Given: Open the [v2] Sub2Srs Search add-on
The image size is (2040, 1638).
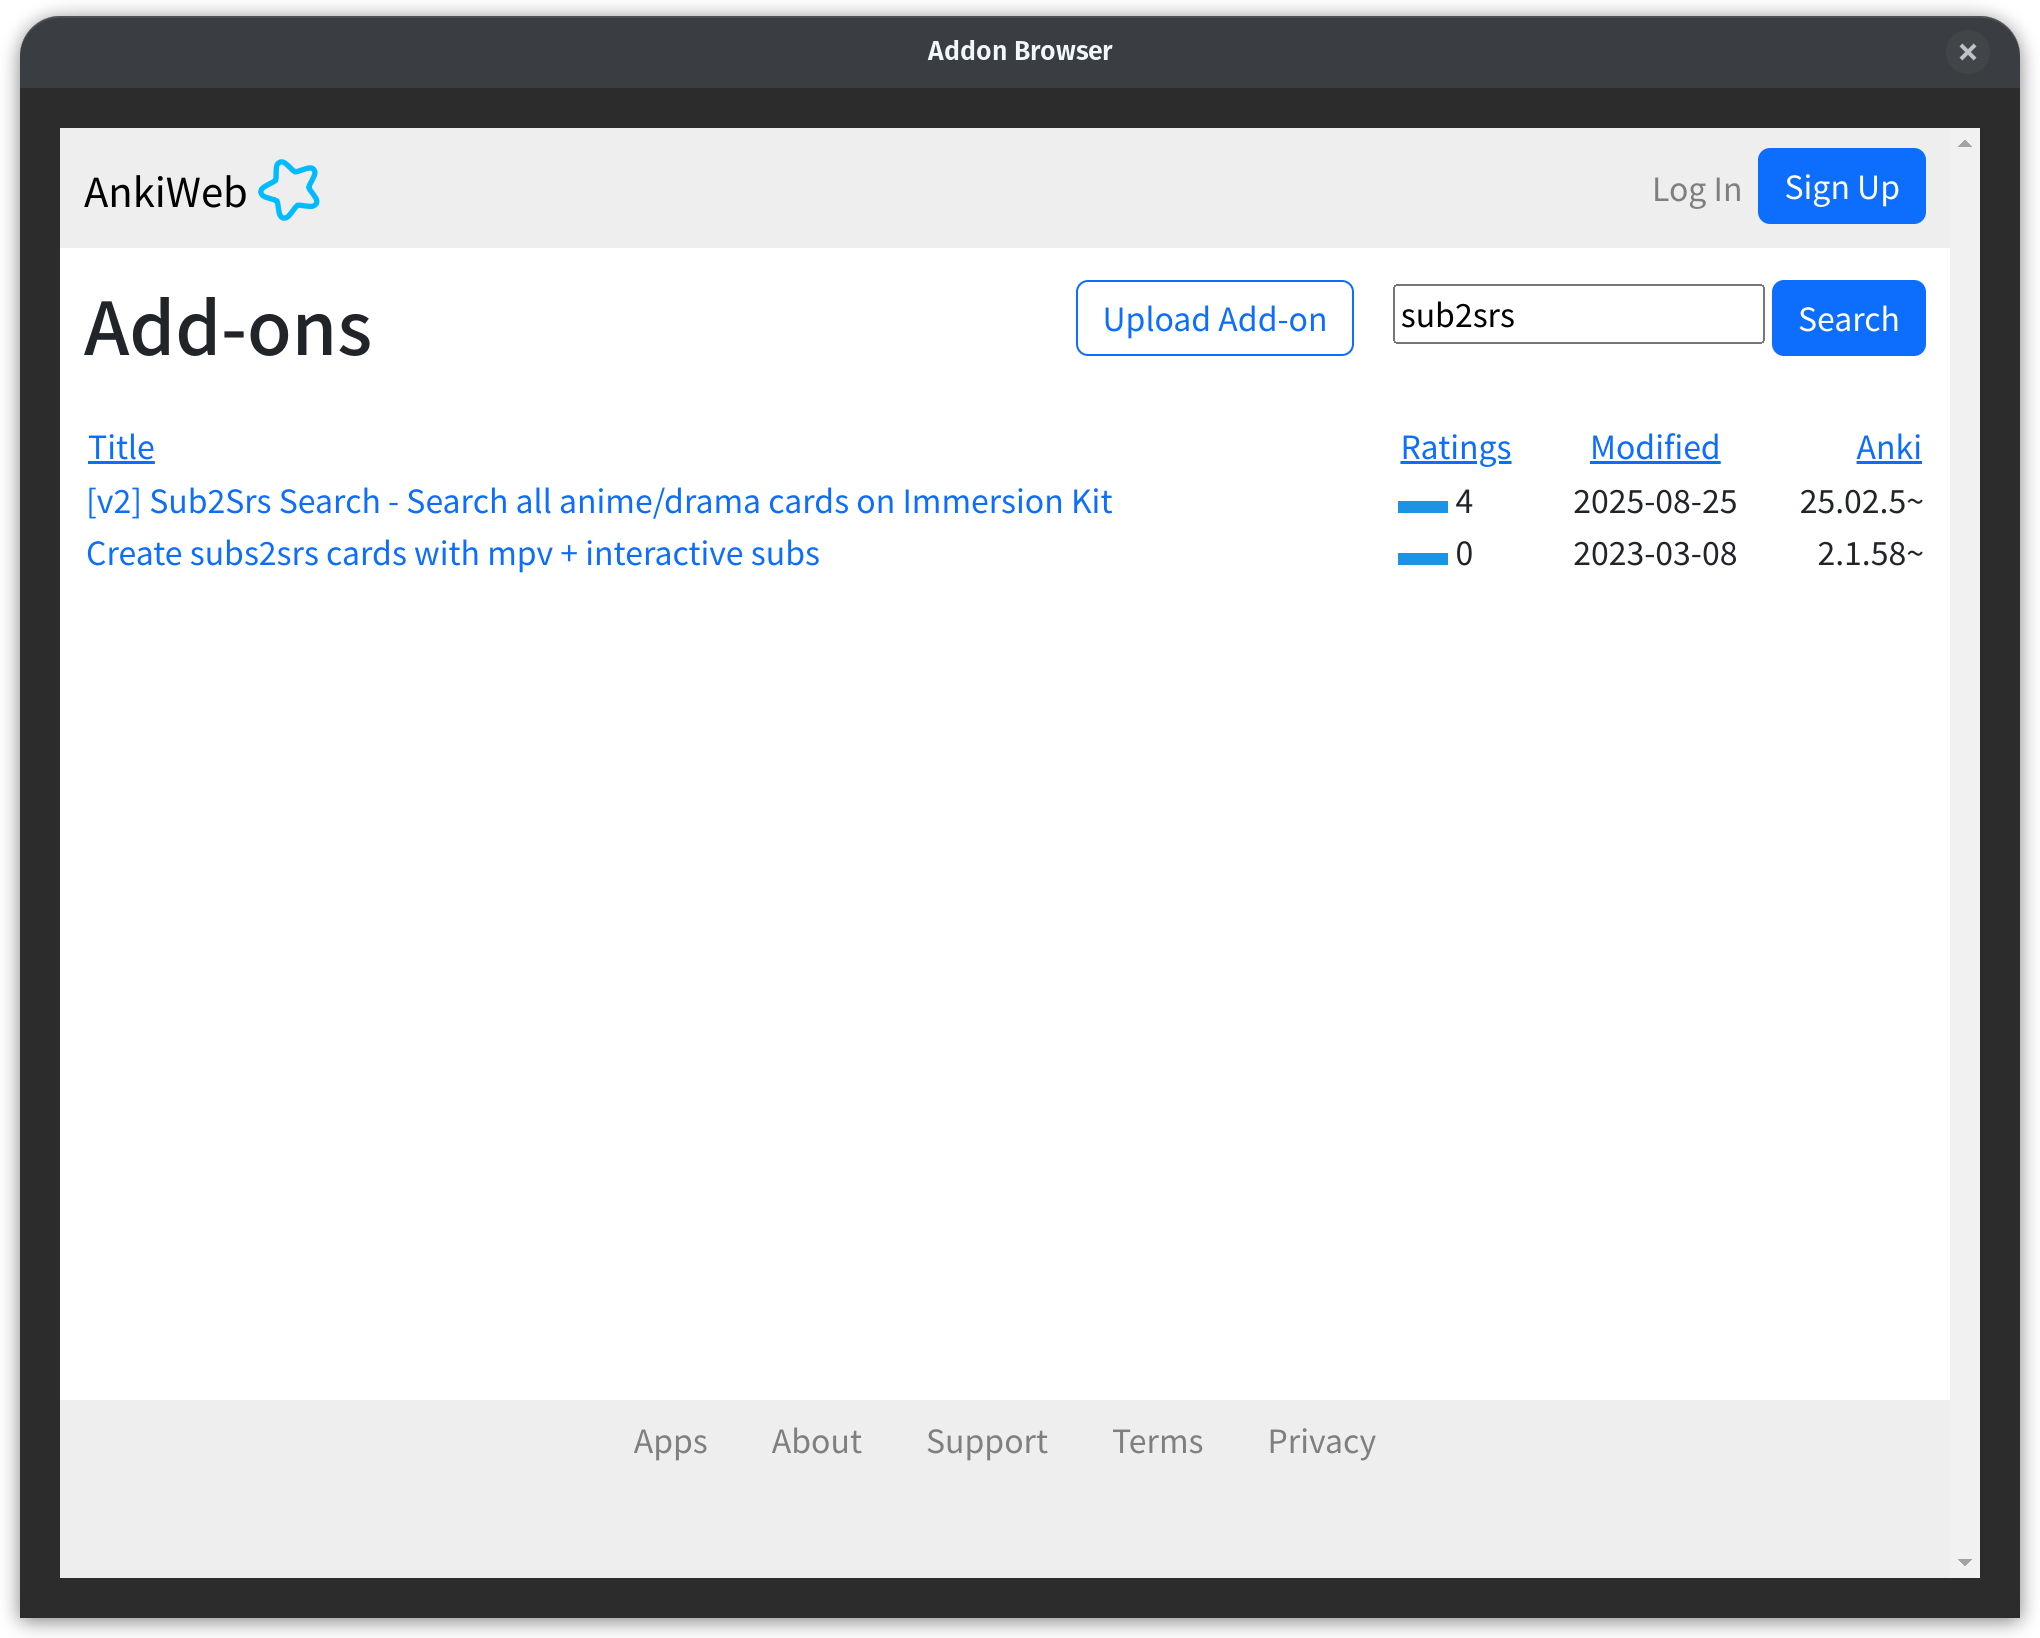Looking at the screenshot, I should (599, 501).
